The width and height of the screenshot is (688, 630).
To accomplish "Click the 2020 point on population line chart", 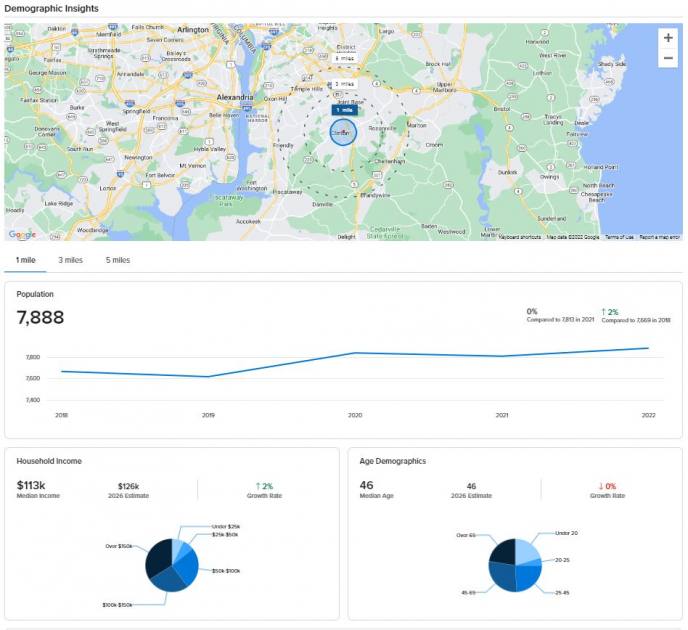I will tap(355, 353).
